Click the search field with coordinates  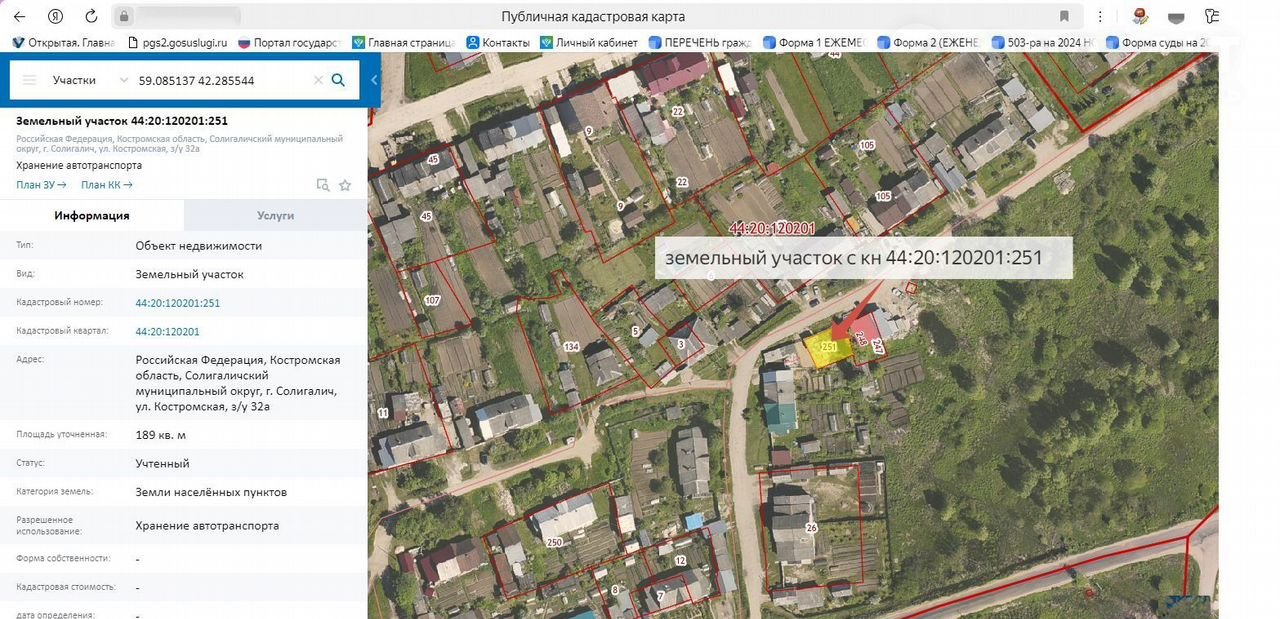tap(220, 80)
